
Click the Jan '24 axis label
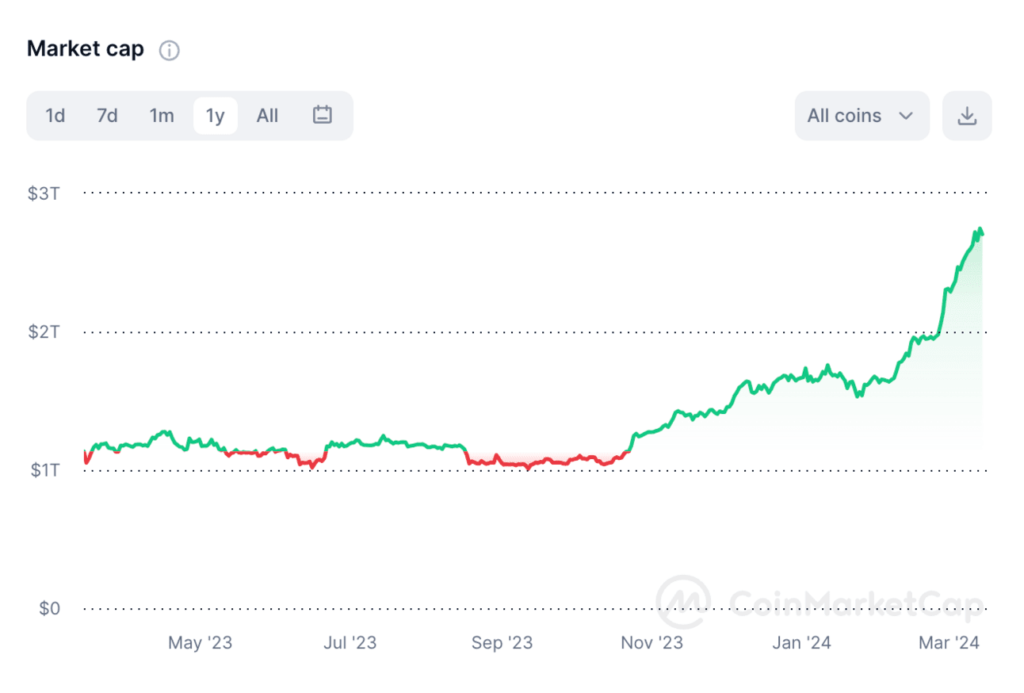coord(802,643)
